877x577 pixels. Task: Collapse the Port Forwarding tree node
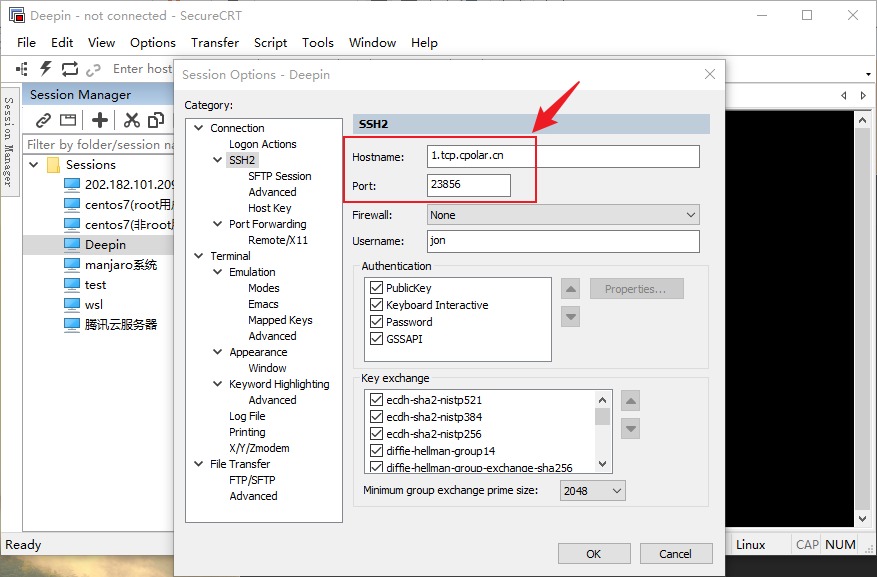pyautogui.click(x=218, y=224)
